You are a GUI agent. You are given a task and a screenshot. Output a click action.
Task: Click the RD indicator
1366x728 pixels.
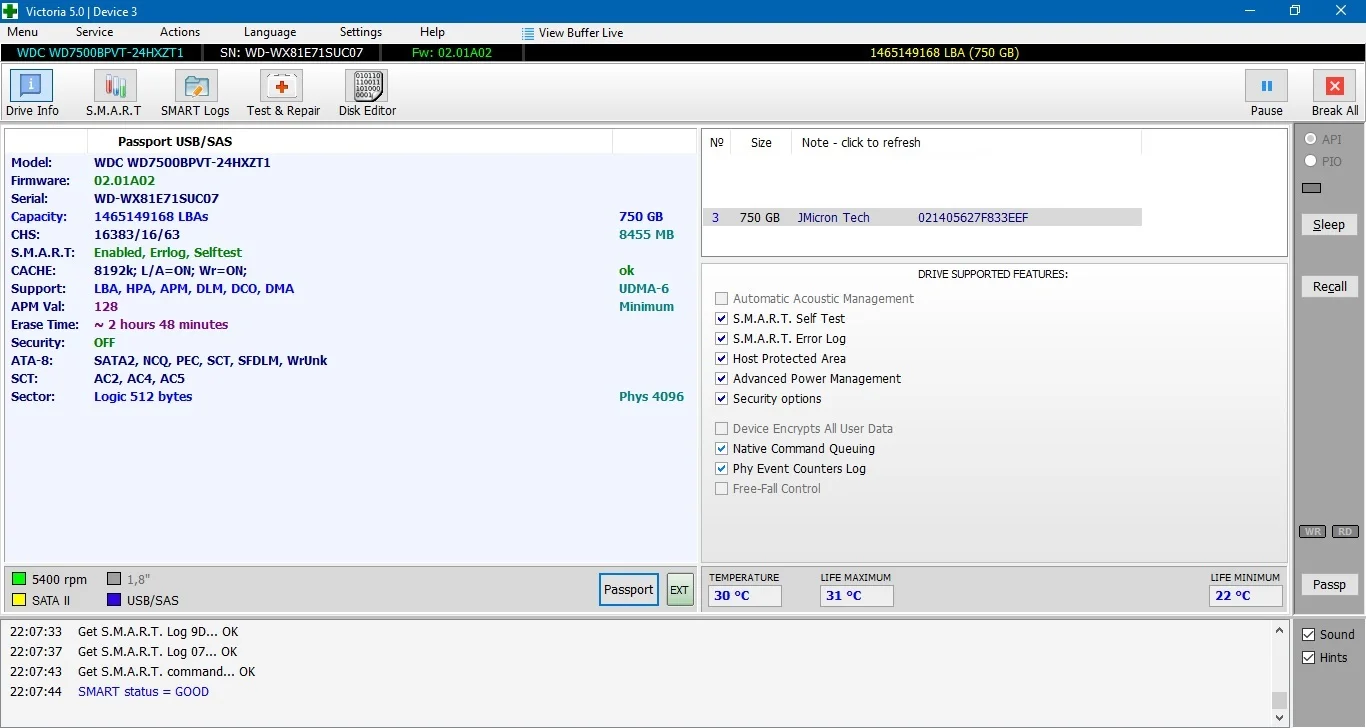coord(1345,532)
